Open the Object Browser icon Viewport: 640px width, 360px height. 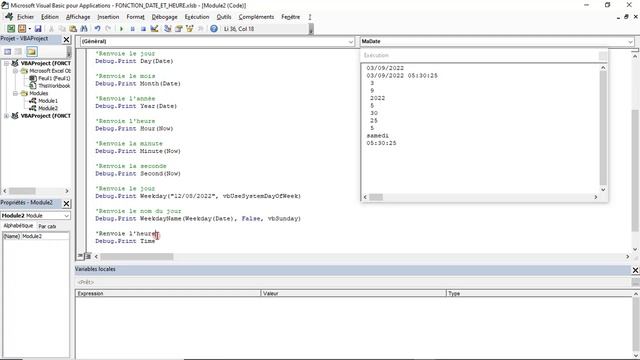189,29
